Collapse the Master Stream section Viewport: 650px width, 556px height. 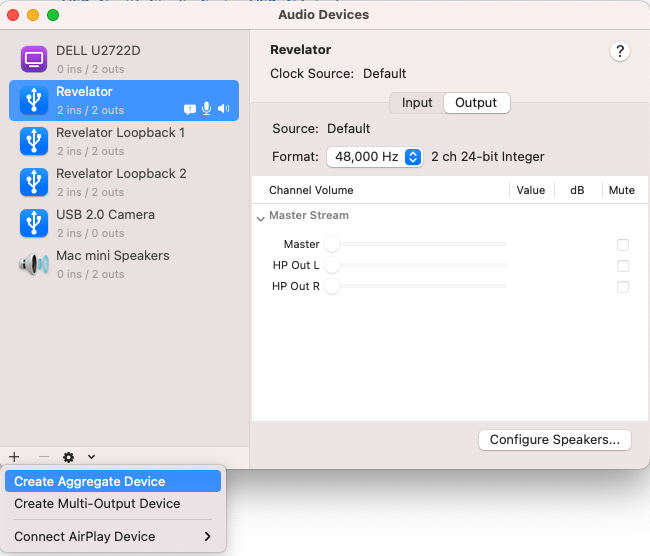(261, 219)
